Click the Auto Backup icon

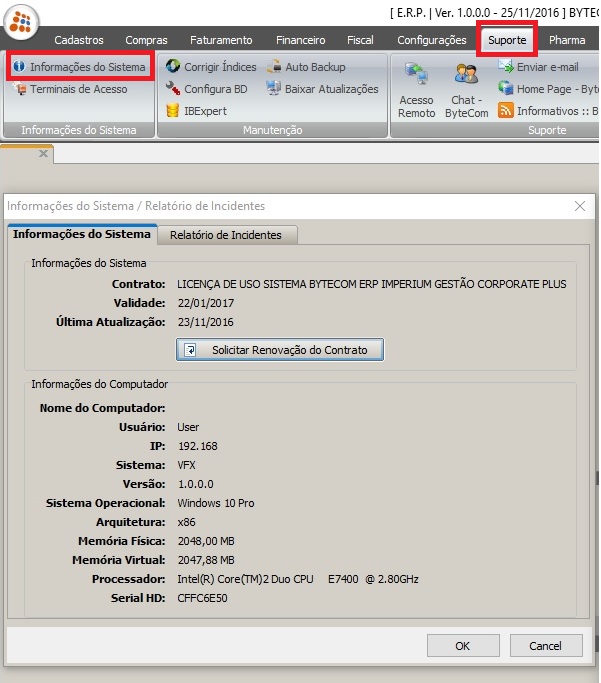(274, 66)
